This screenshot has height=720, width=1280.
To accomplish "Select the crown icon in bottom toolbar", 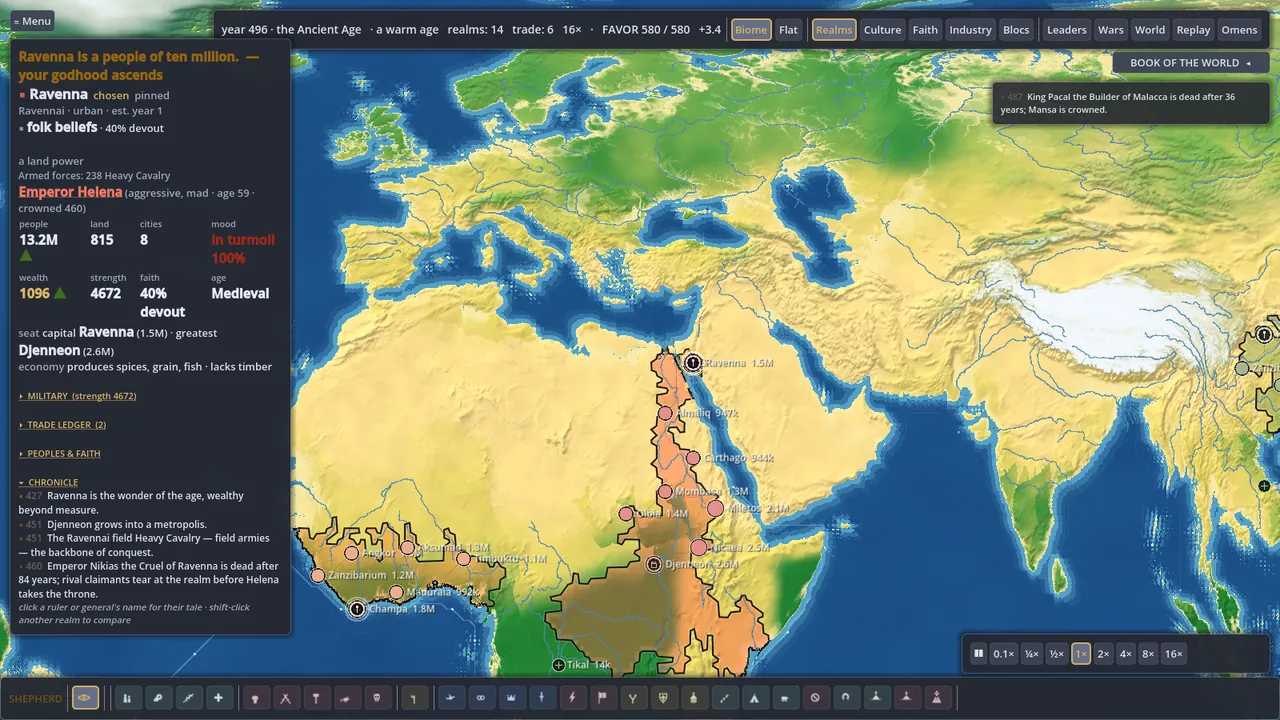I will tap(511, 698).
